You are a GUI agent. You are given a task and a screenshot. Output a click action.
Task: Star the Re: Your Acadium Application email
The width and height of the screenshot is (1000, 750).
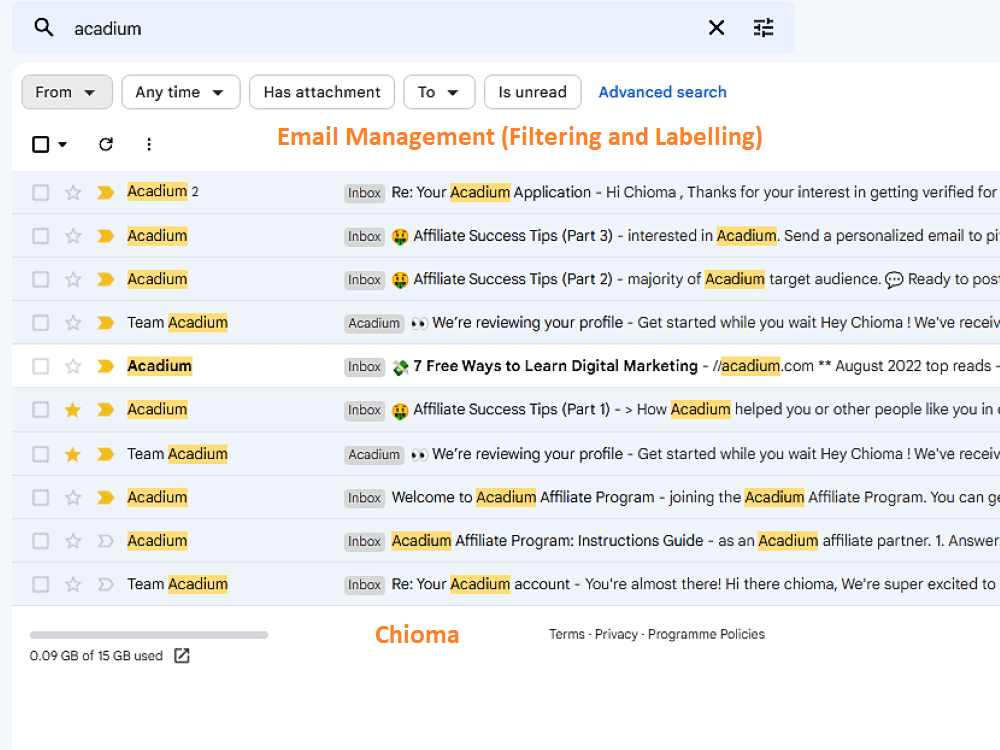(73, 192)
